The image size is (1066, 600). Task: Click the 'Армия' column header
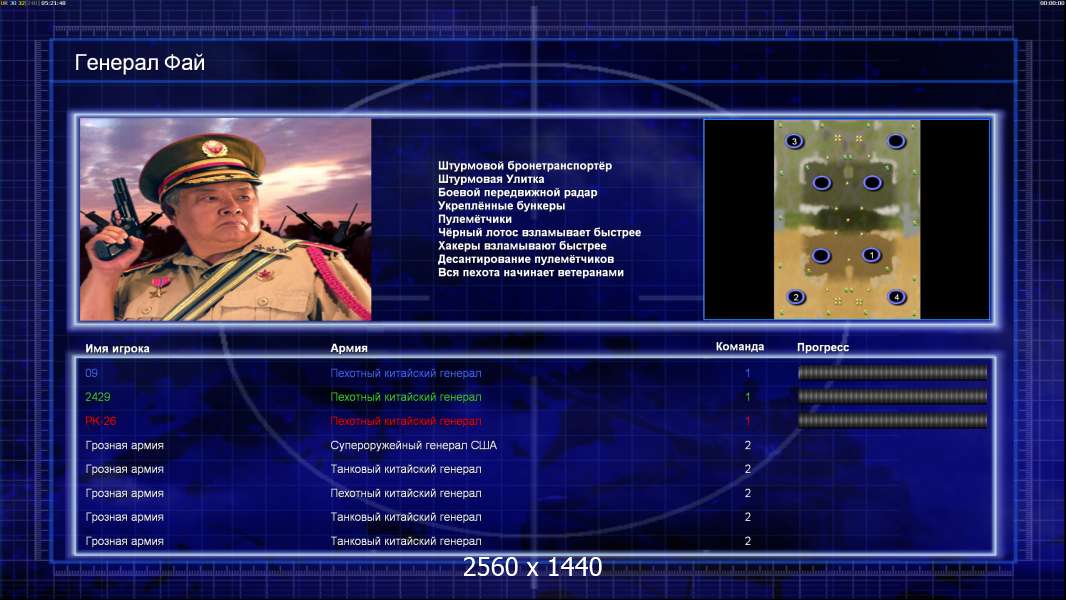pyautogui.click(x=349, y=348)
